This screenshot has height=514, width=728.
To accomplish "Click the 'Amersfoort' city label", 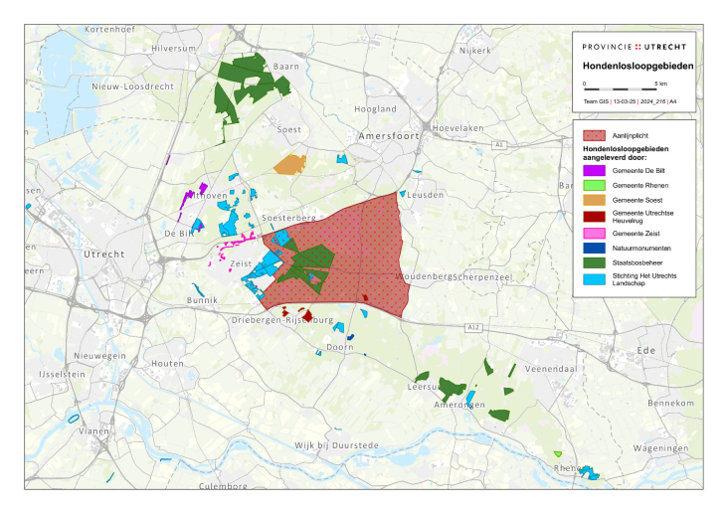I will point(389,136).
